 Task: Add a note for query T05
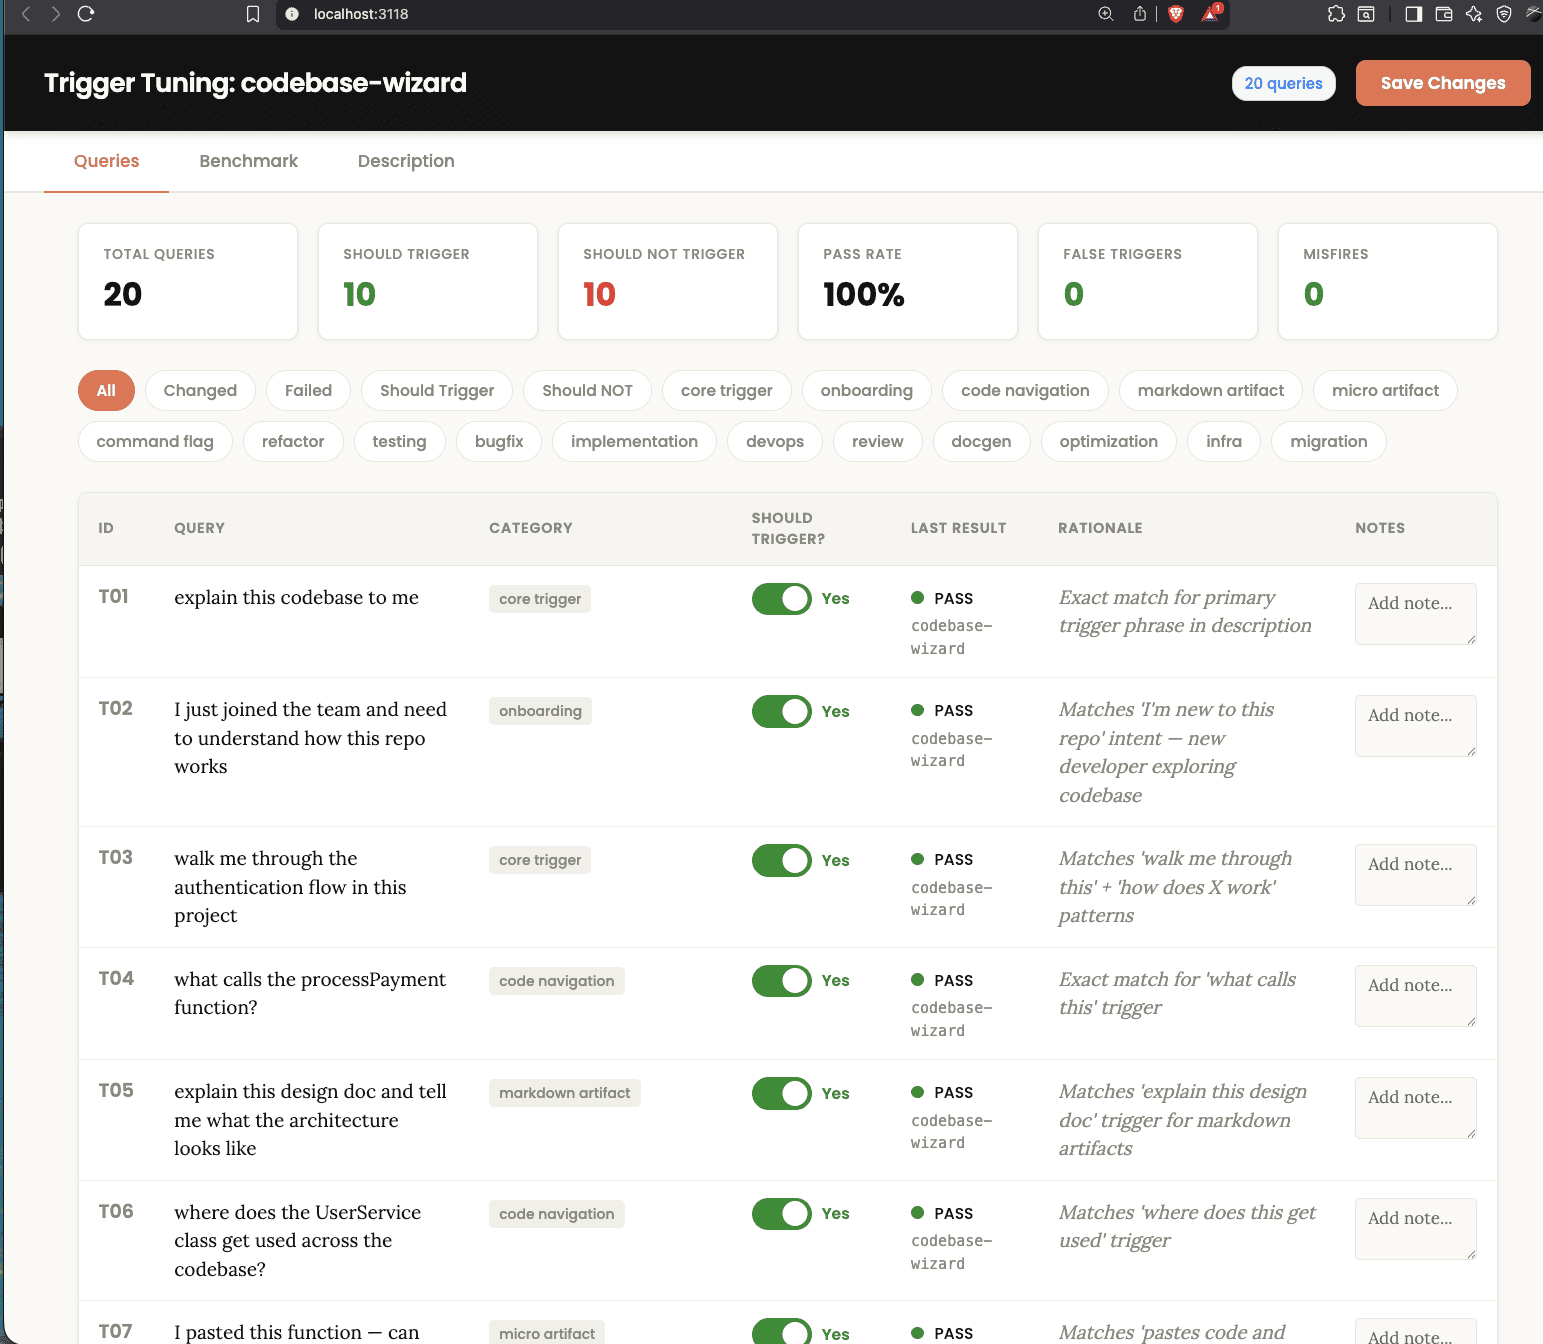[x=1416, y=1108]
